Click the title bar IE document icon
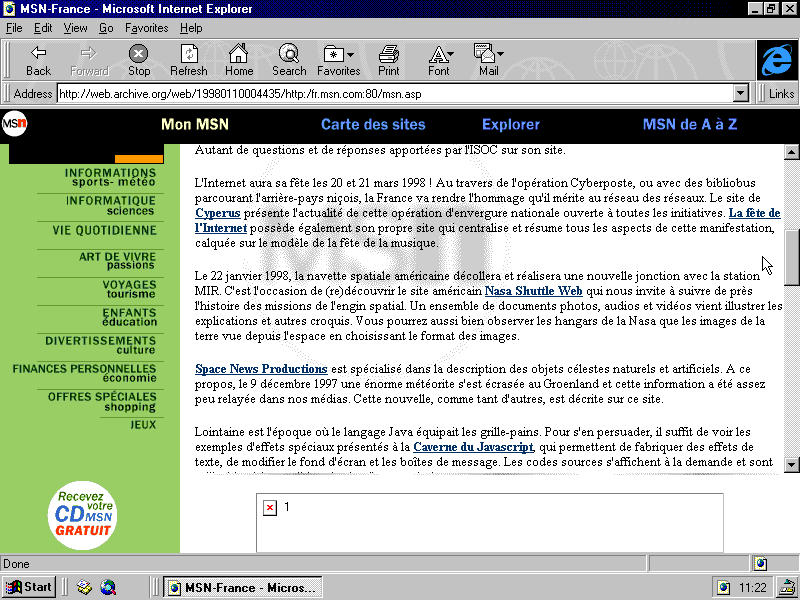 (9, 9)
